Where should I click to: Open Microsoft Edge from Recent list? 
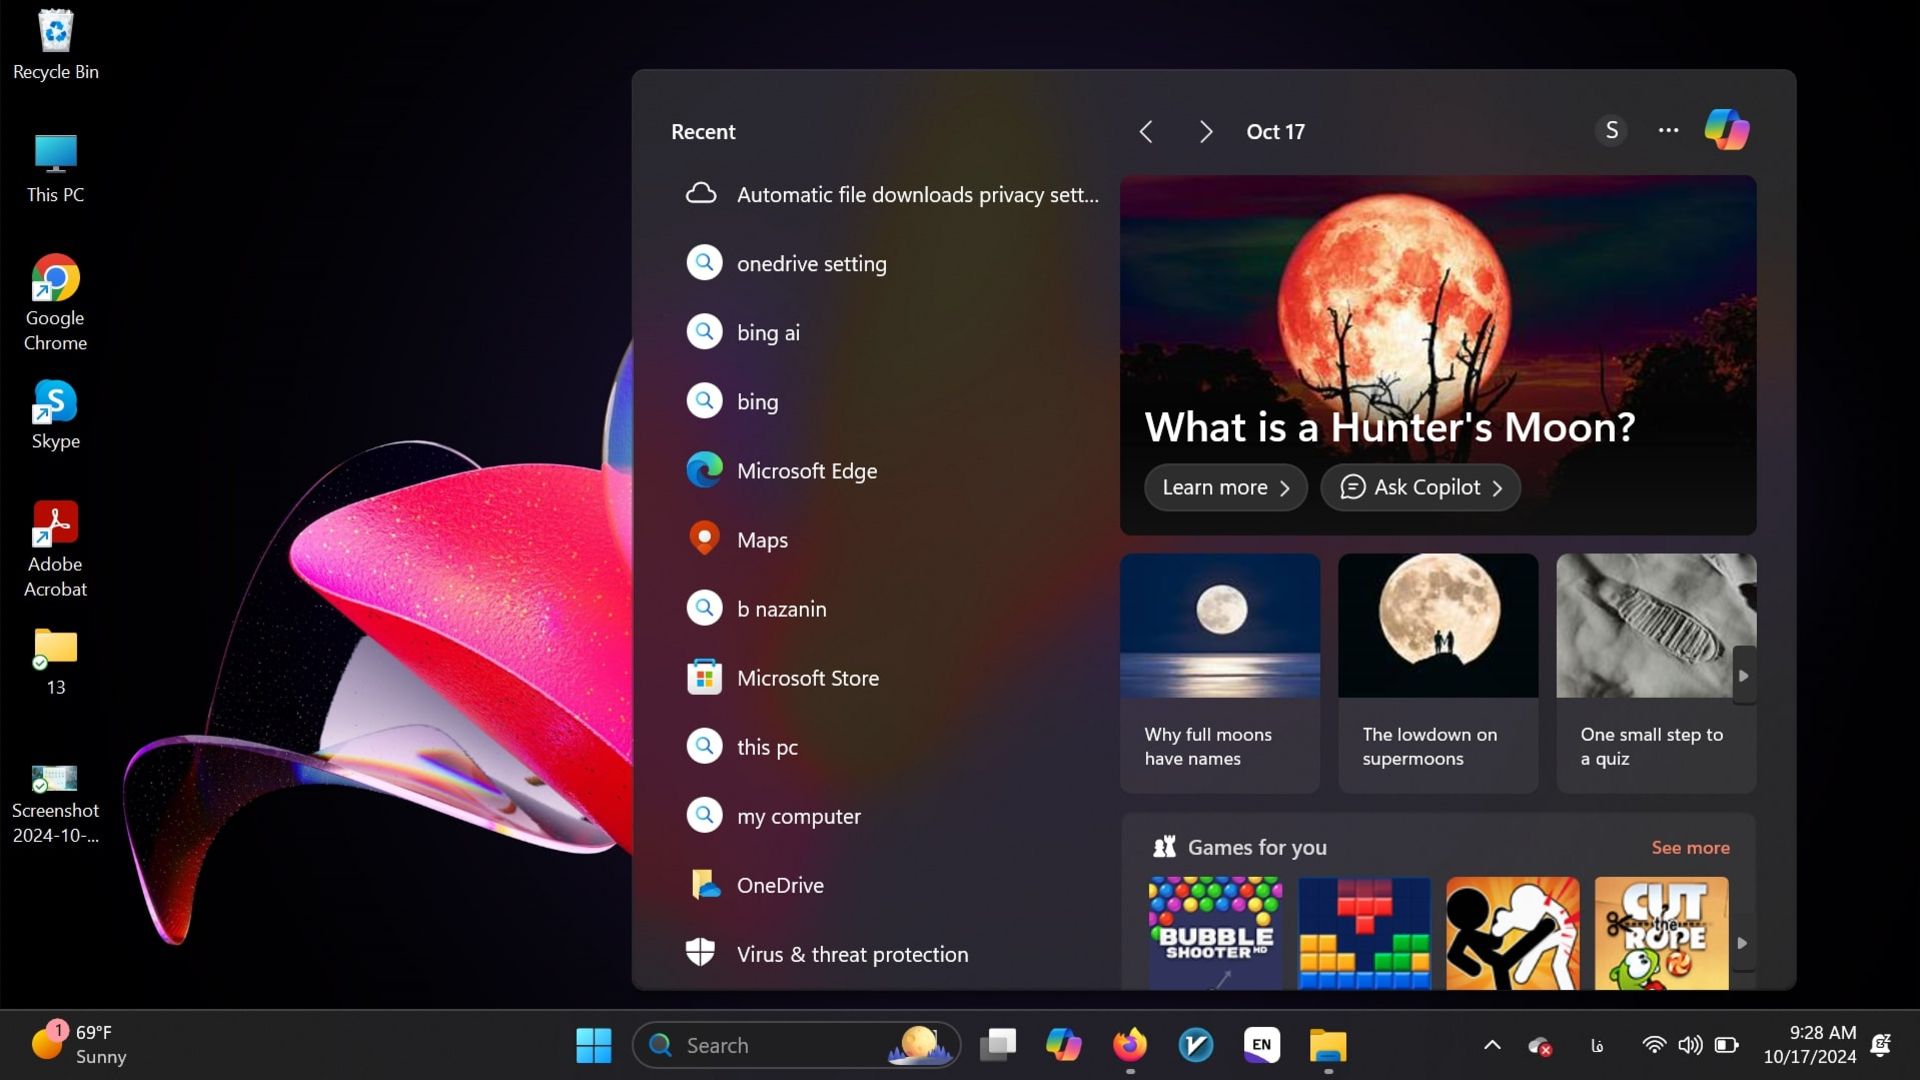pos(806,470)
